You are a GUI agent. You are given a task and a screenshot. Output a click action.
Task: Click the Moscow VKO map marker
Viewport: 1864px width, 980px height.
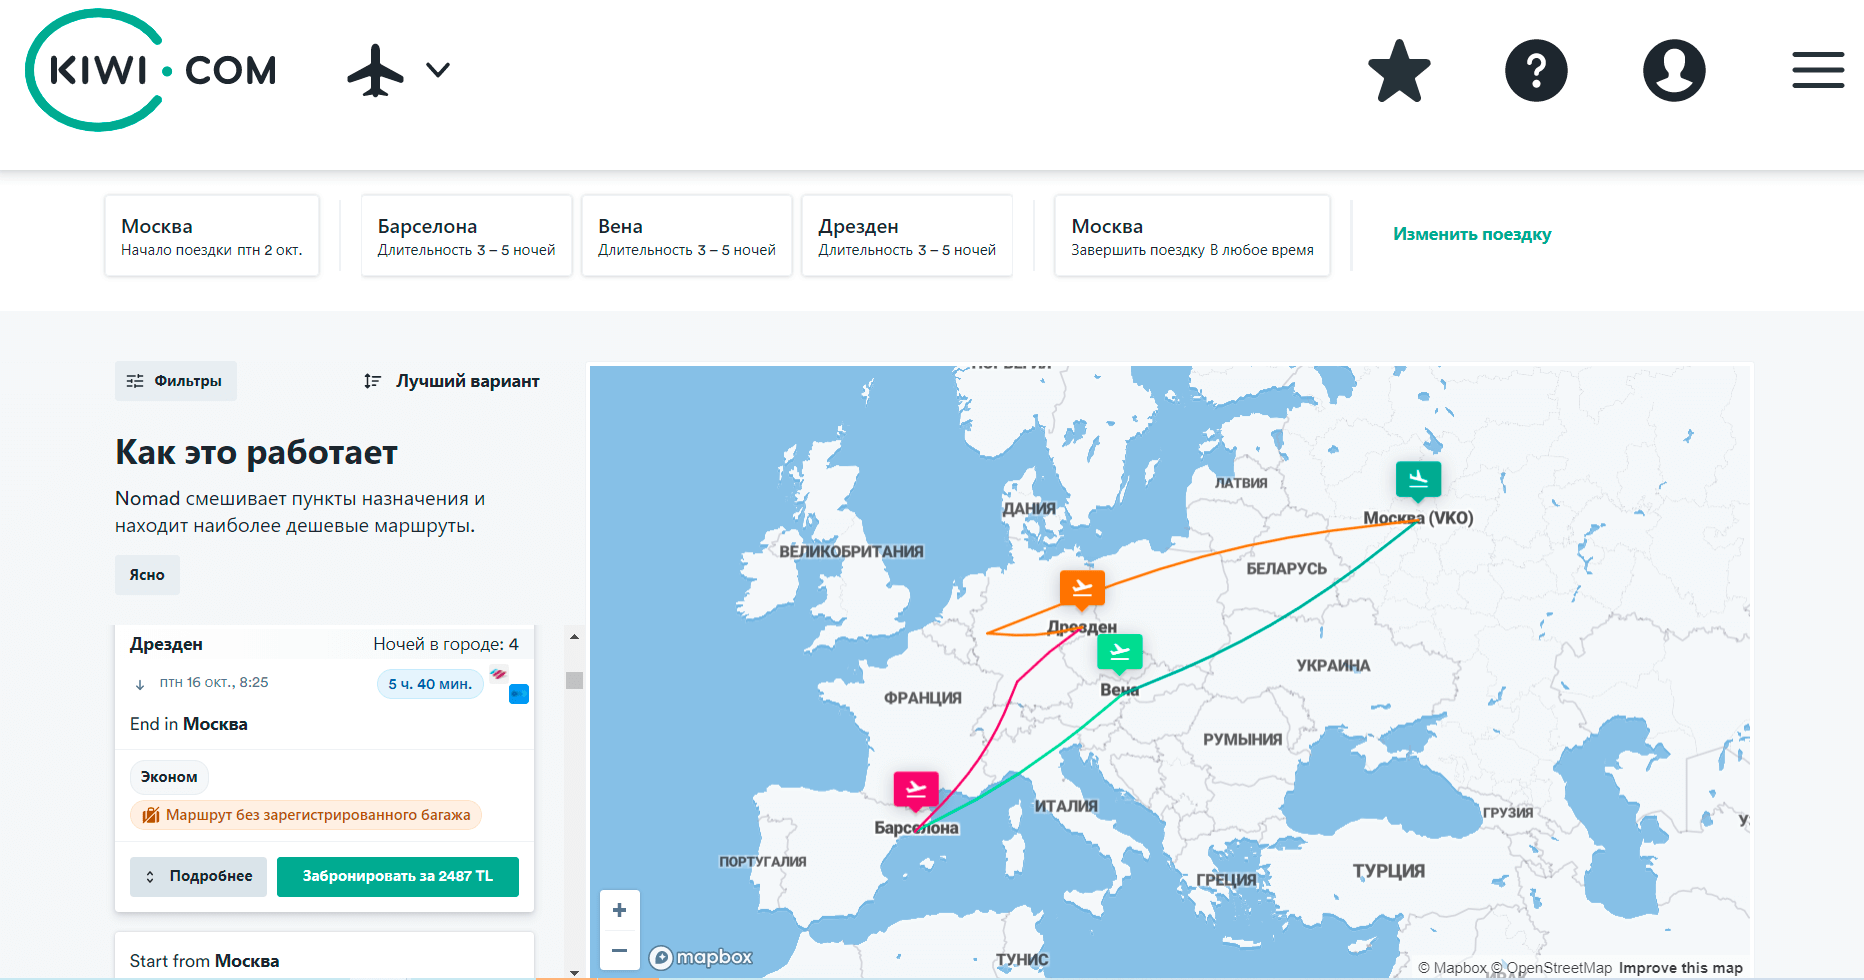[x=1418, y=480]
